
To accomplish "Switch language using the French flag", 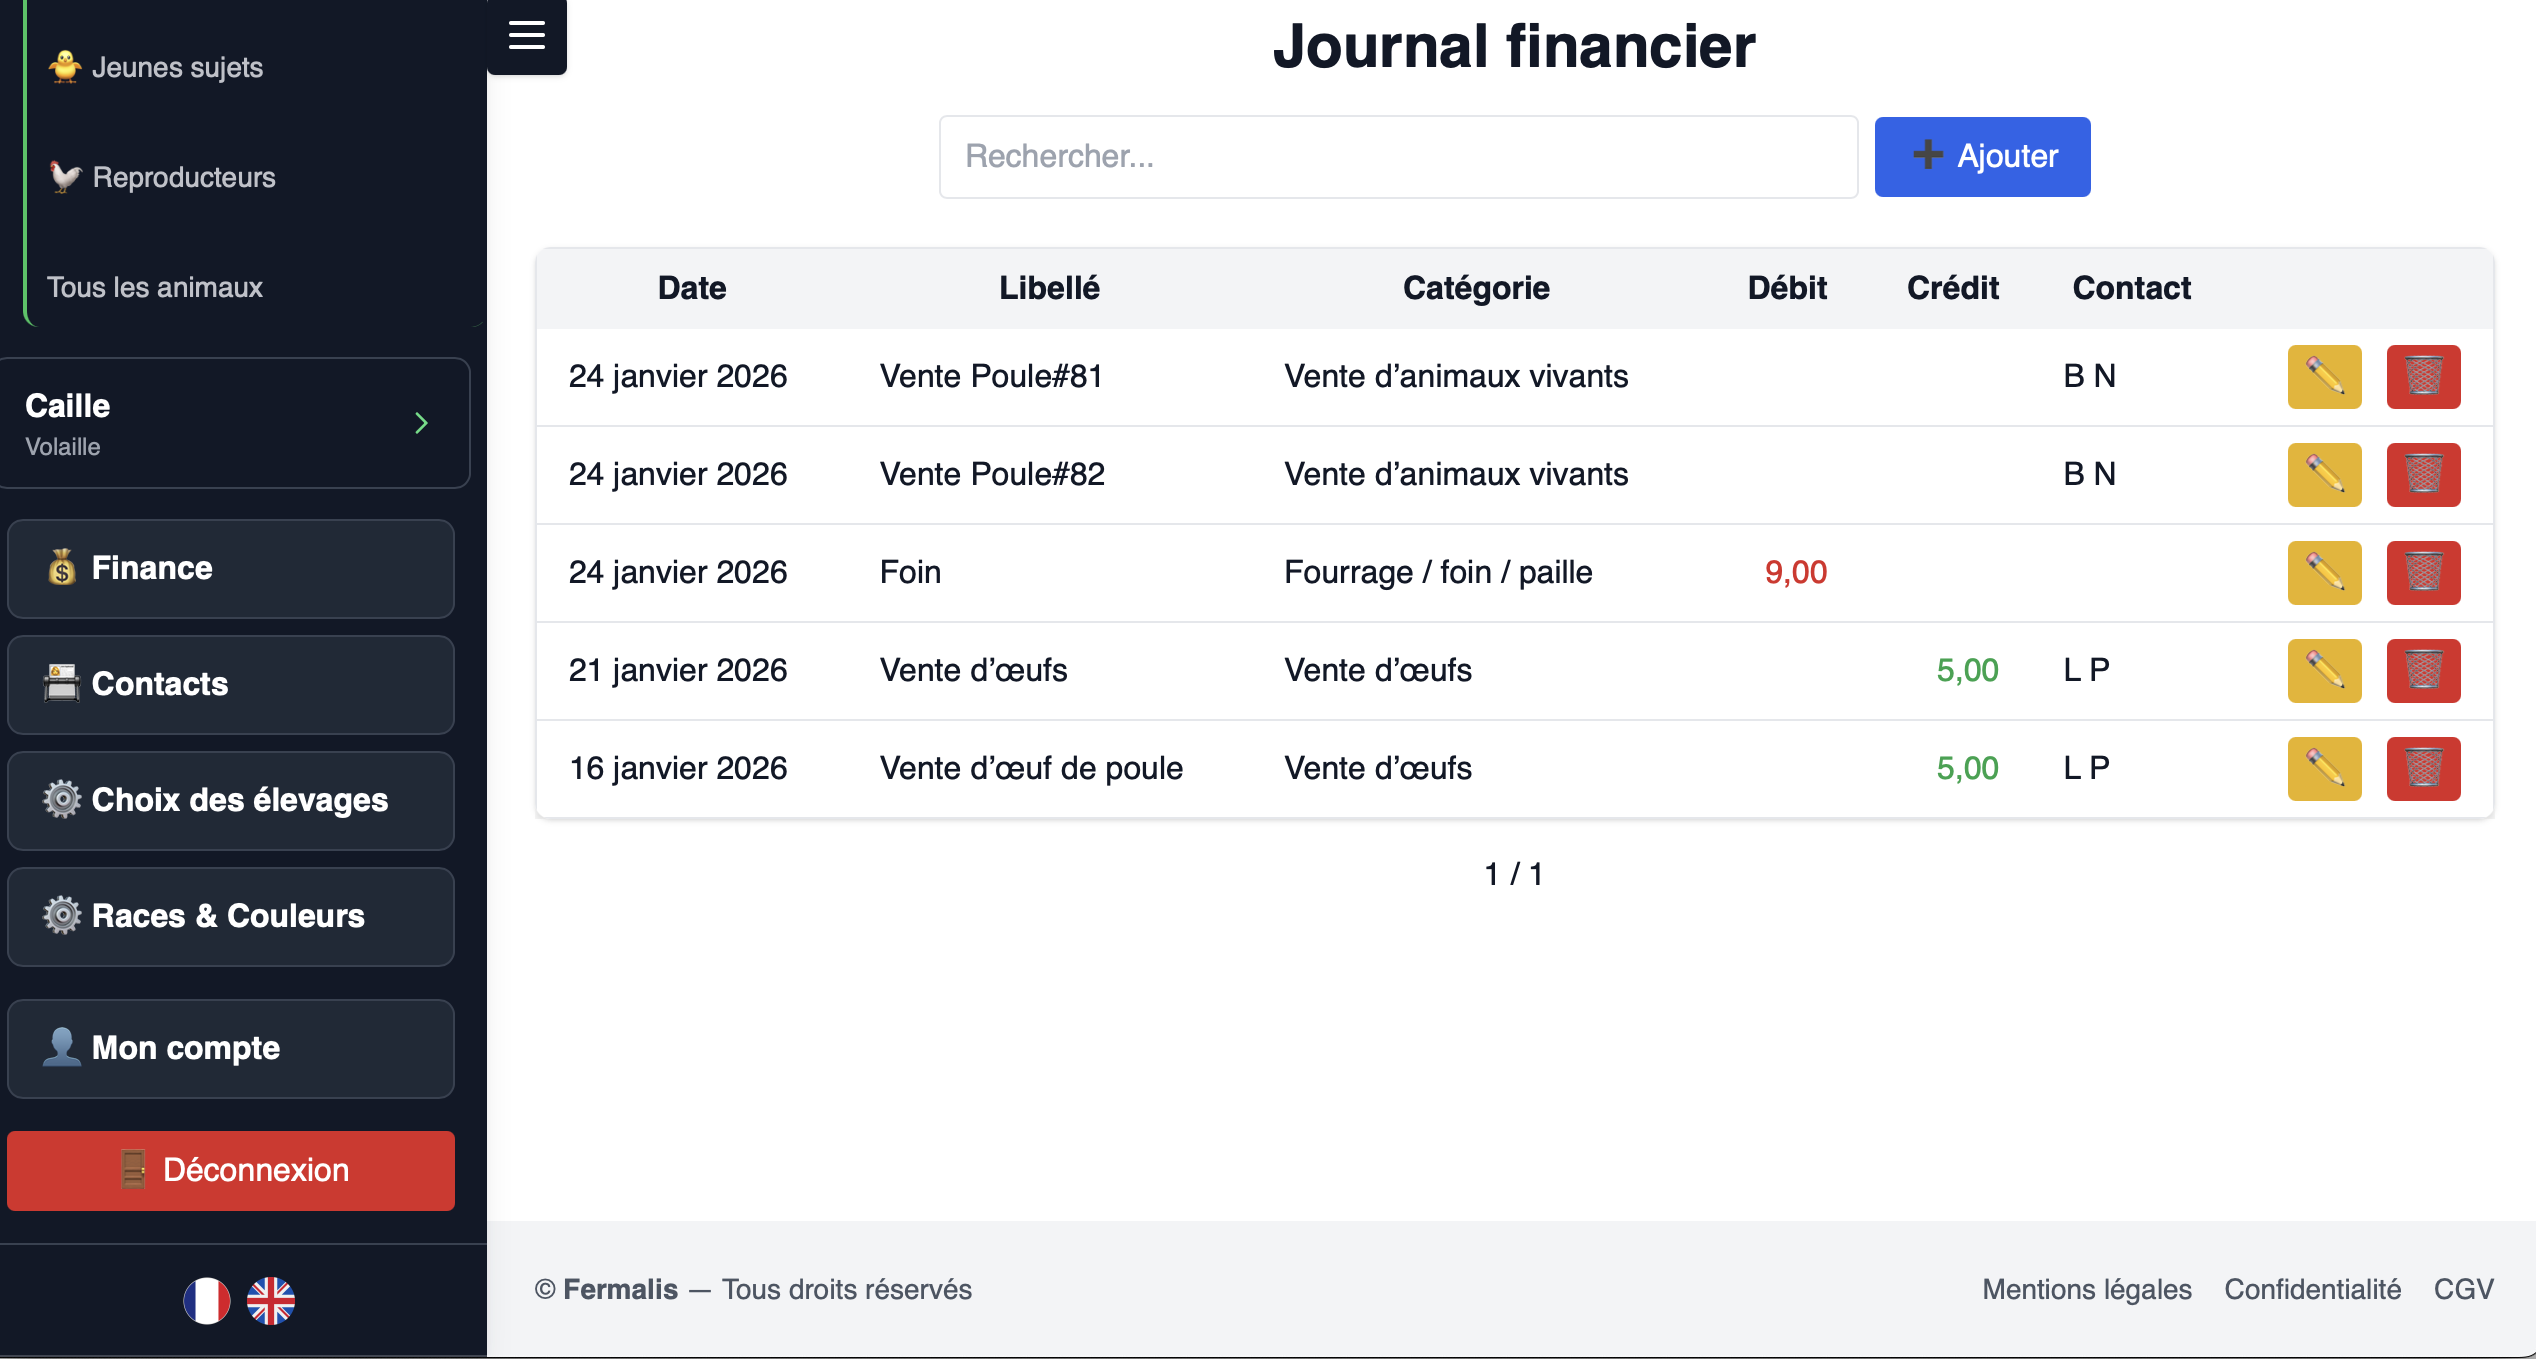I will tap(207, 1301).
